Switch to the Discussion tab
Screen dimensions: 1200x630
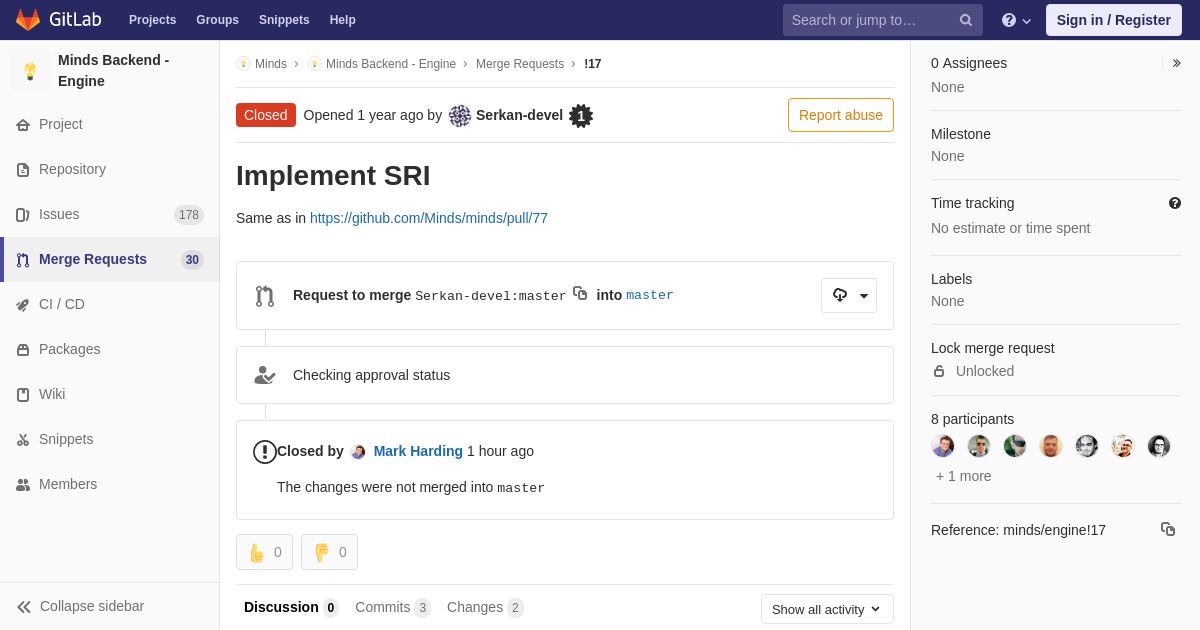click(291, 607)
